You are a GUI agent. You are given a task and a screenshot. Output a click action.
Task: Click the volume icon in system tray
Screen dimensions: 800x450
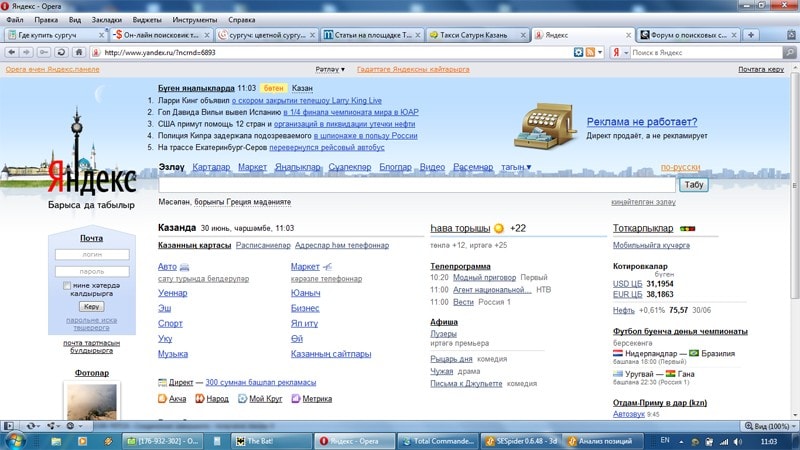[x=738, y=441]
